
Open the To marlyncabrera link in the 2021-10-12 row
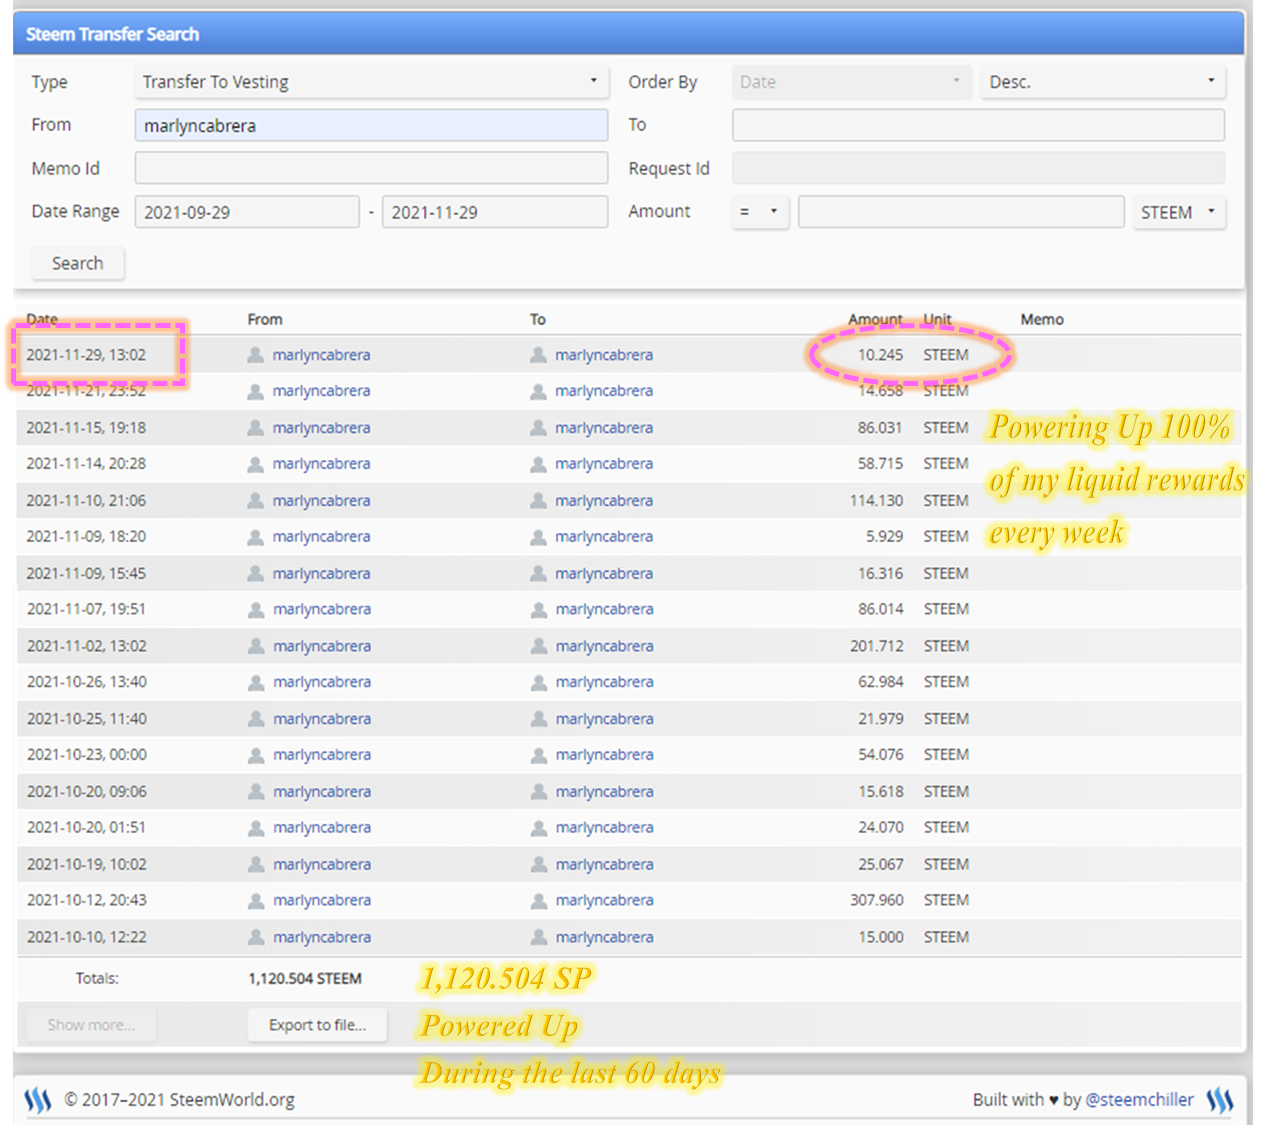(605, 901)
